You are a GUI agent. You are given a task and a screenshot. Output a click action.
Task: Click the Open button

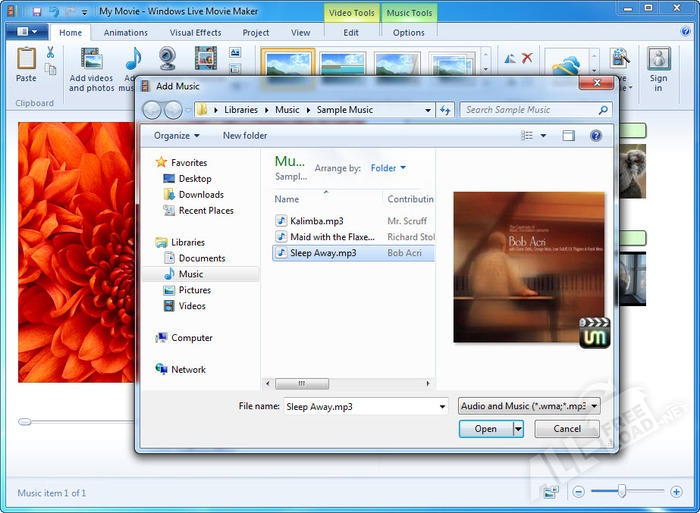[485, 429]
